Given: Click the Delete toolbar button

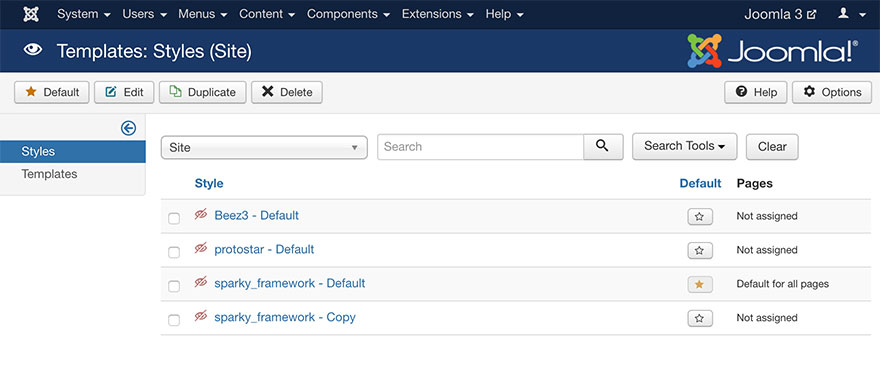Looking at the screenshot, I should (x=287, y=92).
